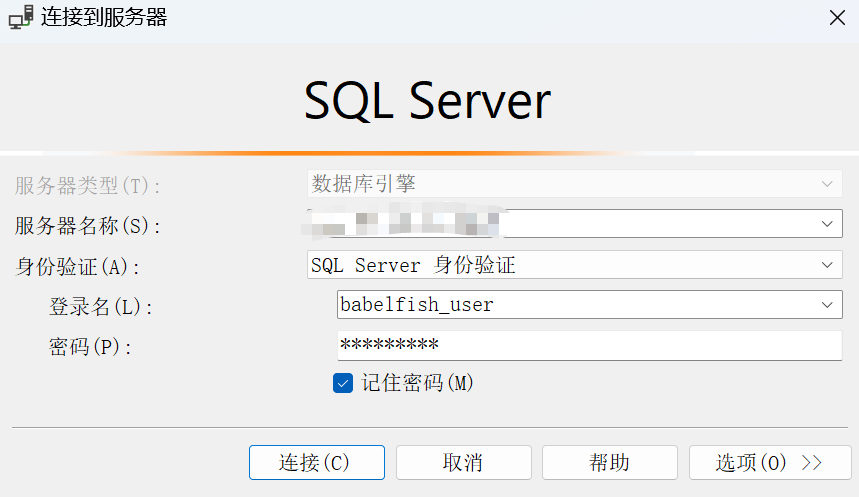Focus the 密码 password field
Screen dimensions: 859x497
coord(589,346)
